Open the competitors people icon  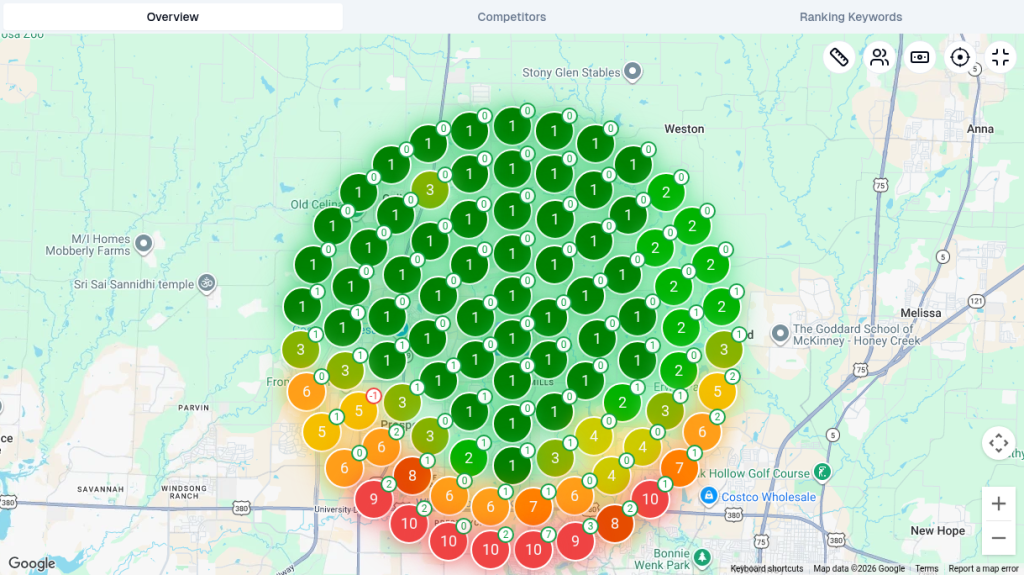coord(879,58)
